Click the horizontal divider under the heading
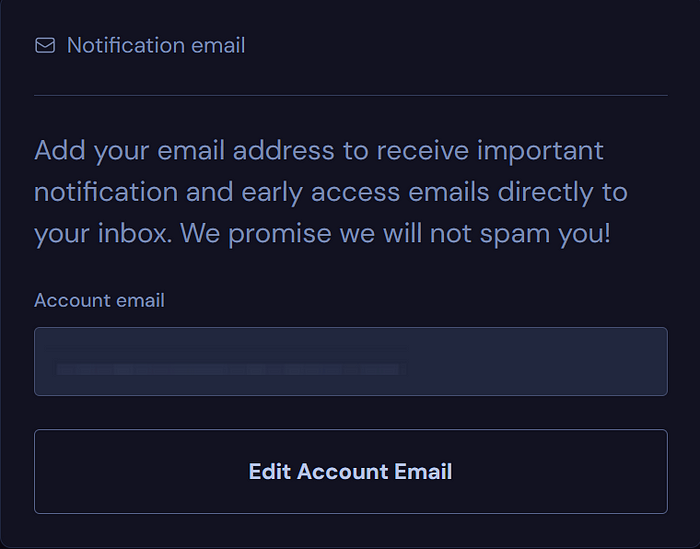This screenshot has height=549, width=700. [x=351, y=96]
